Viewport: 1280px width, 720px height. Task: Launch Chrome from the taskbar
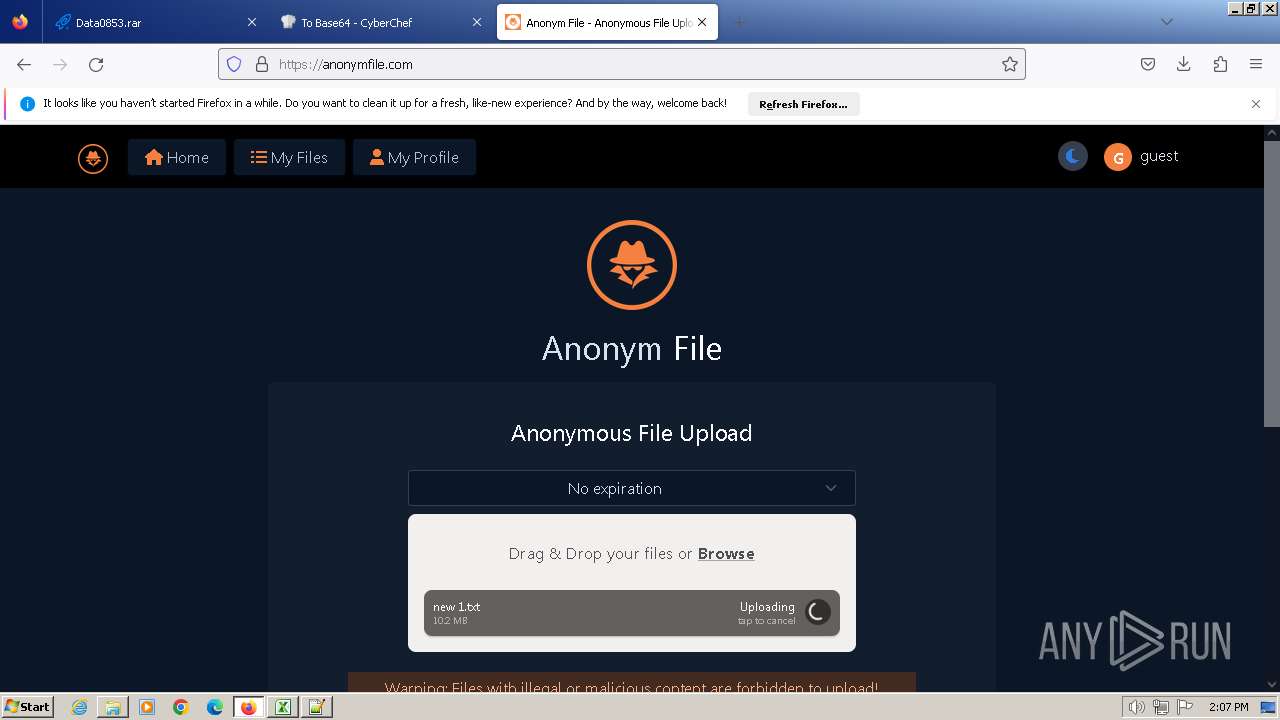point(181,707)
